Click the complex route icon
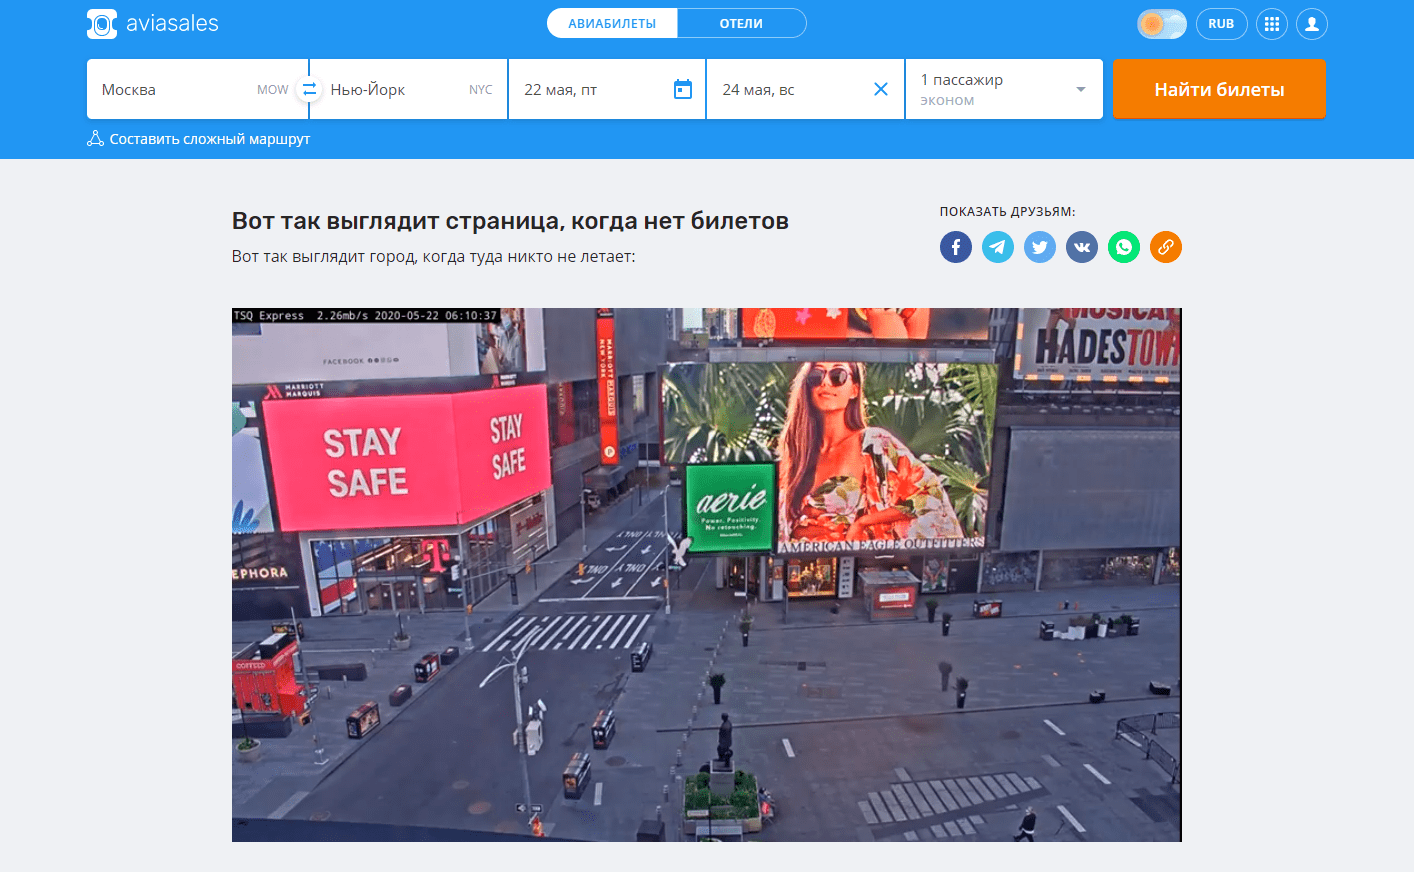 coord(95,139)
